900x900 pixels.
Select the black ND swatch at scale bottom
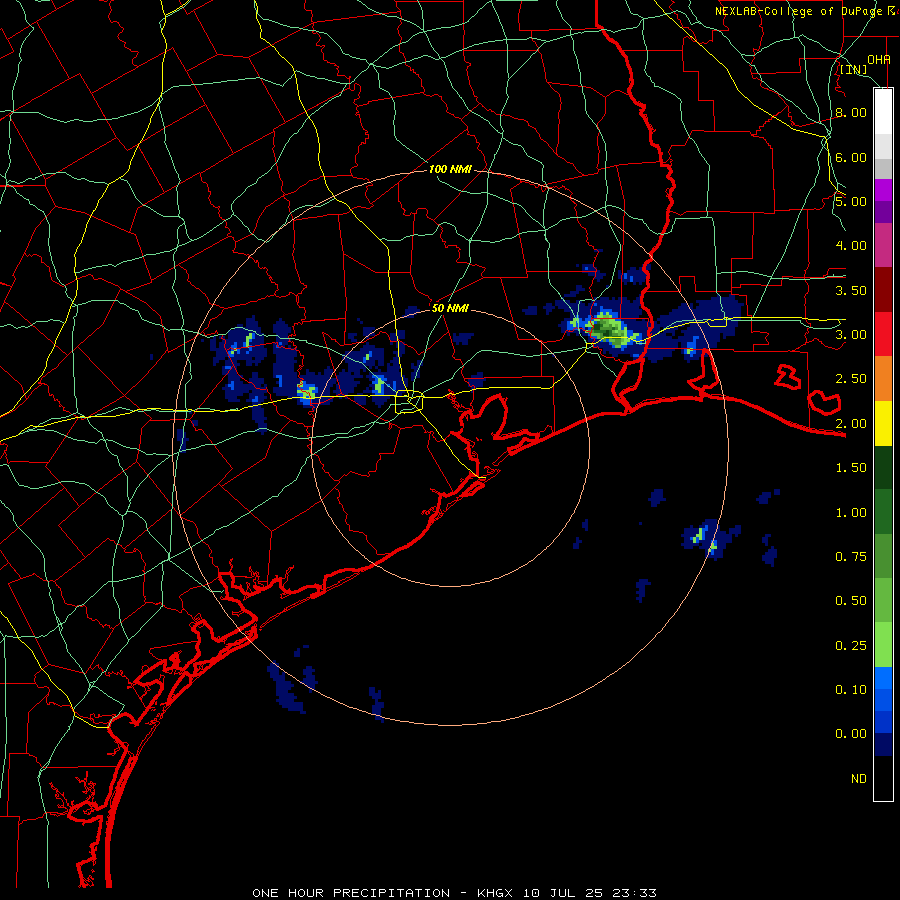point(883,779)
